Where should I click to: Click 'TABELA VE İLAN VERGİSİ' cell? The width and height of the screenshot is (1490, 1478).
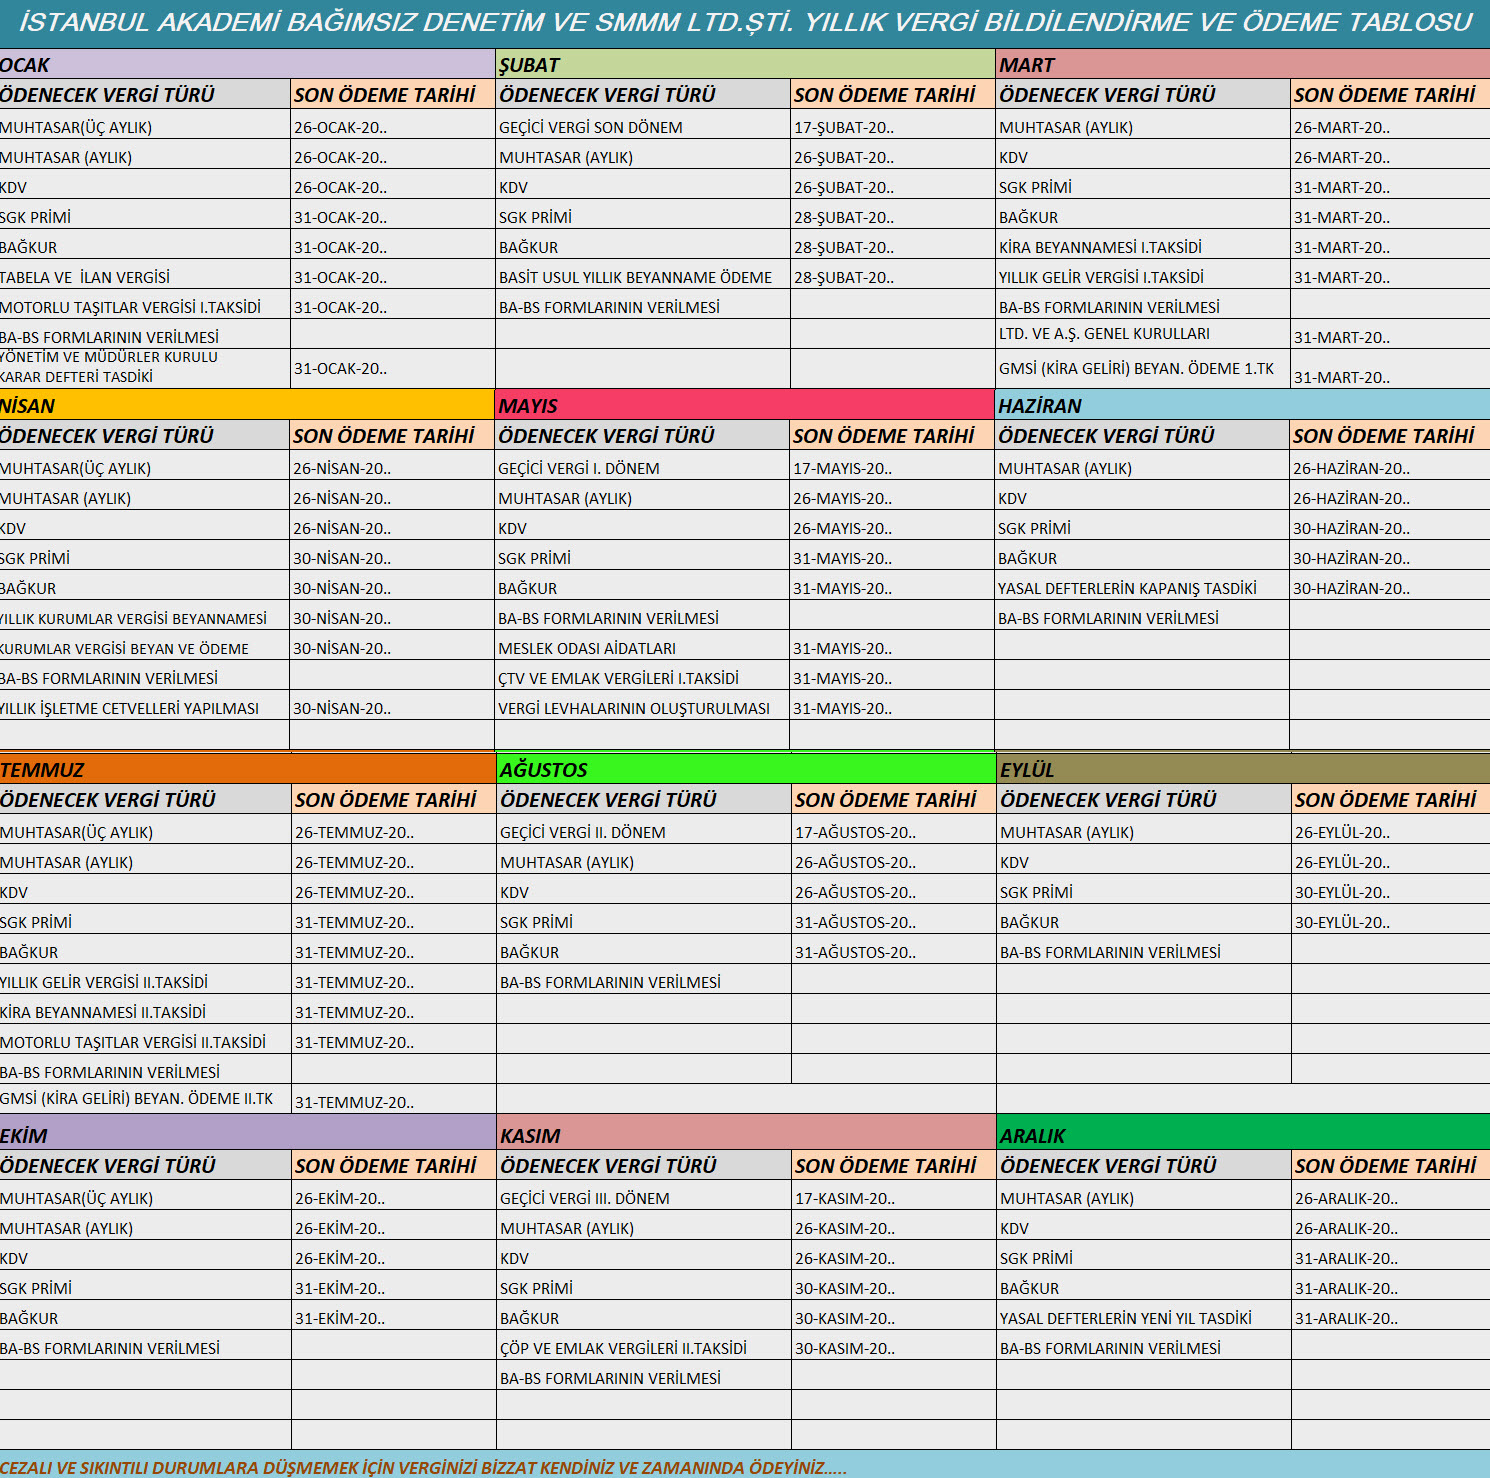tap(145, 275)
